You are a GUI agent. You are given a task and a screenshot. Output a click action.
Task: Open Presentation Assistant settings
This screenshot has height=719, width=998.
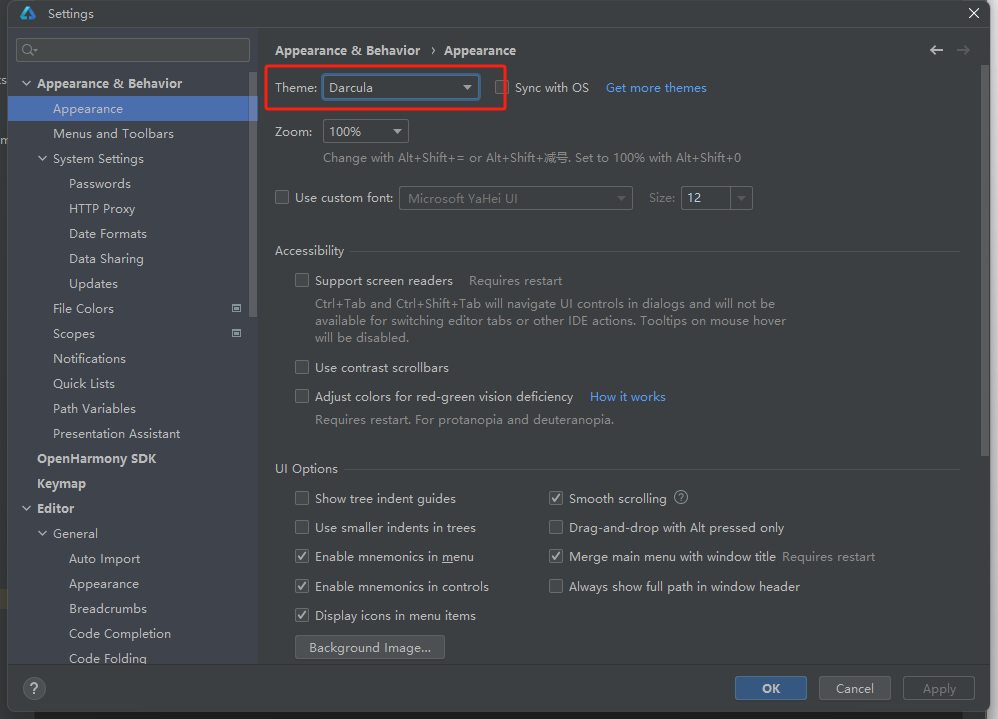[116, 434]
